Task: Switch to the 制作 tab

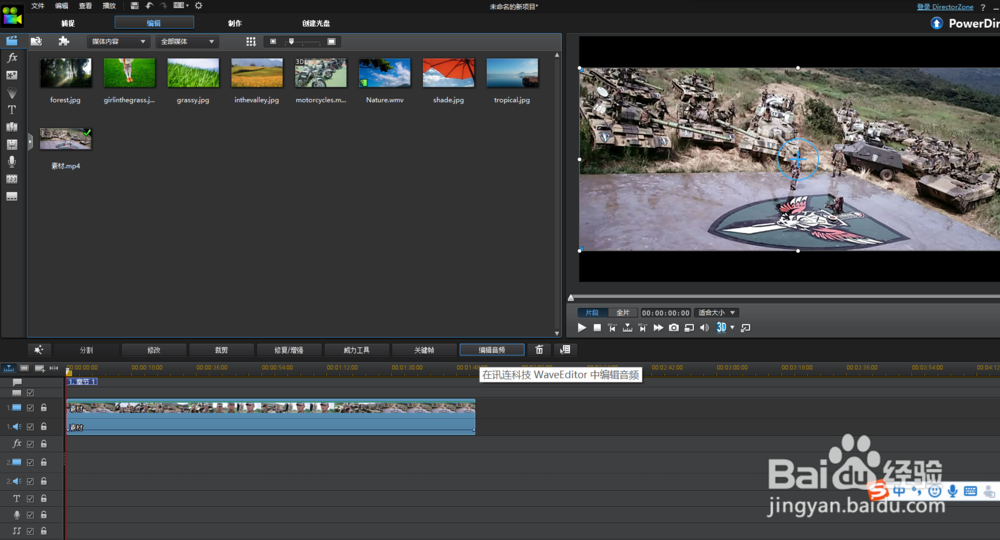Action: tap(235, 23)
